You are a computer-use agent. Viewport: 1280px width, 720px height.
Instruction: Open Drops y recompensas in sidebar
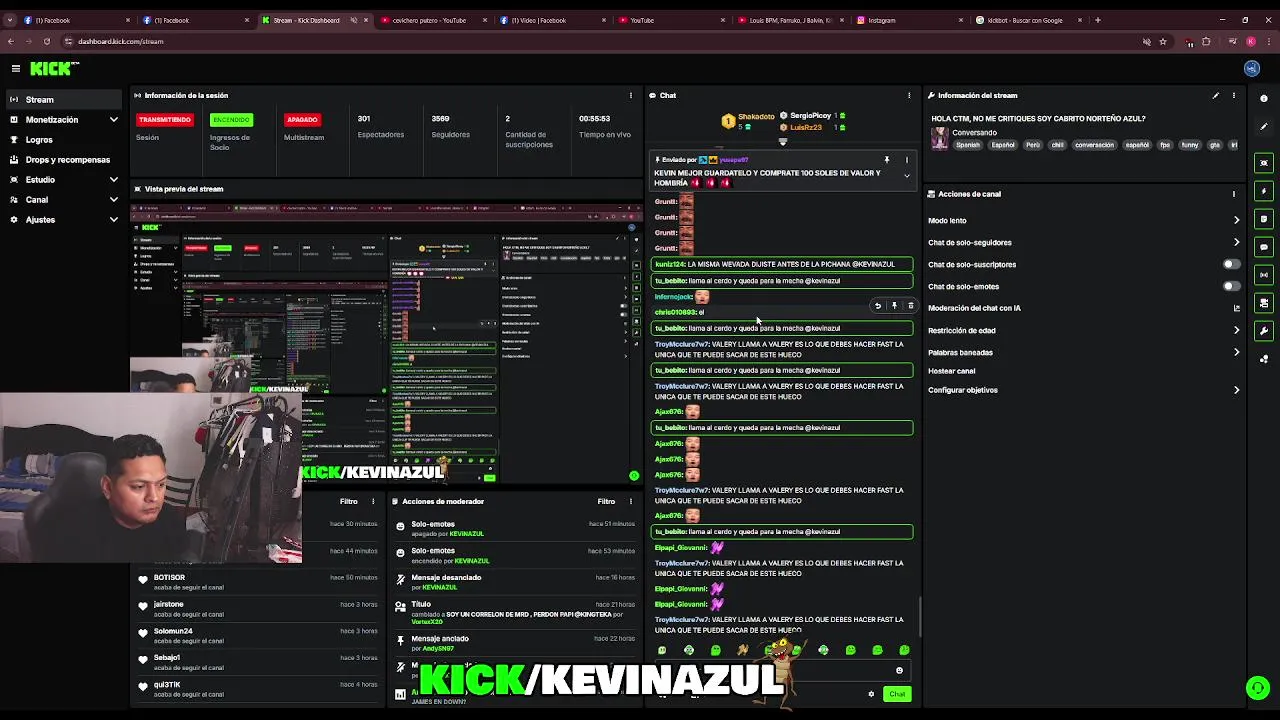click(65, 159)
